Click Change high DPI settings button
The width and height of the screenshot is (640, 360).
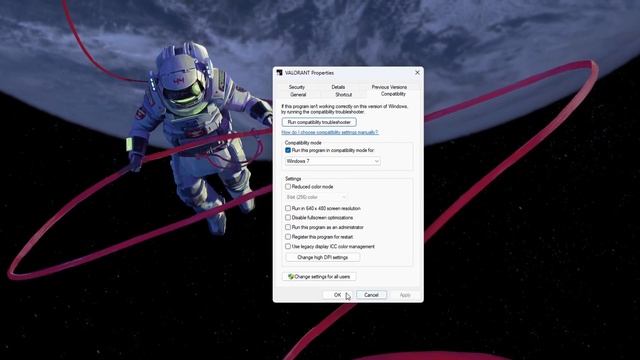(x=322, y=258)
